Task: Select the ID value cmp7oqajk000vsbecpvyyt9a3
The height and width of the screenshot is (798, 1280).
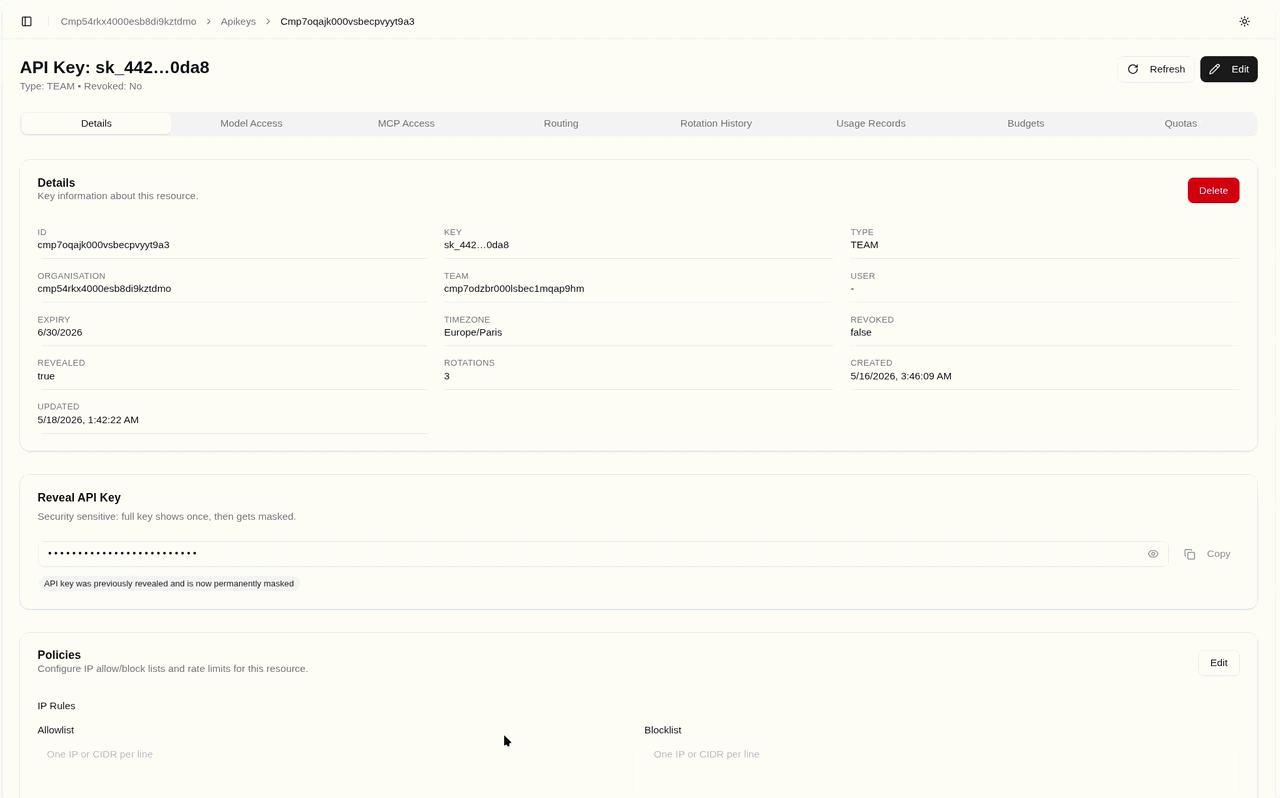Action: (x=103, y=245)
